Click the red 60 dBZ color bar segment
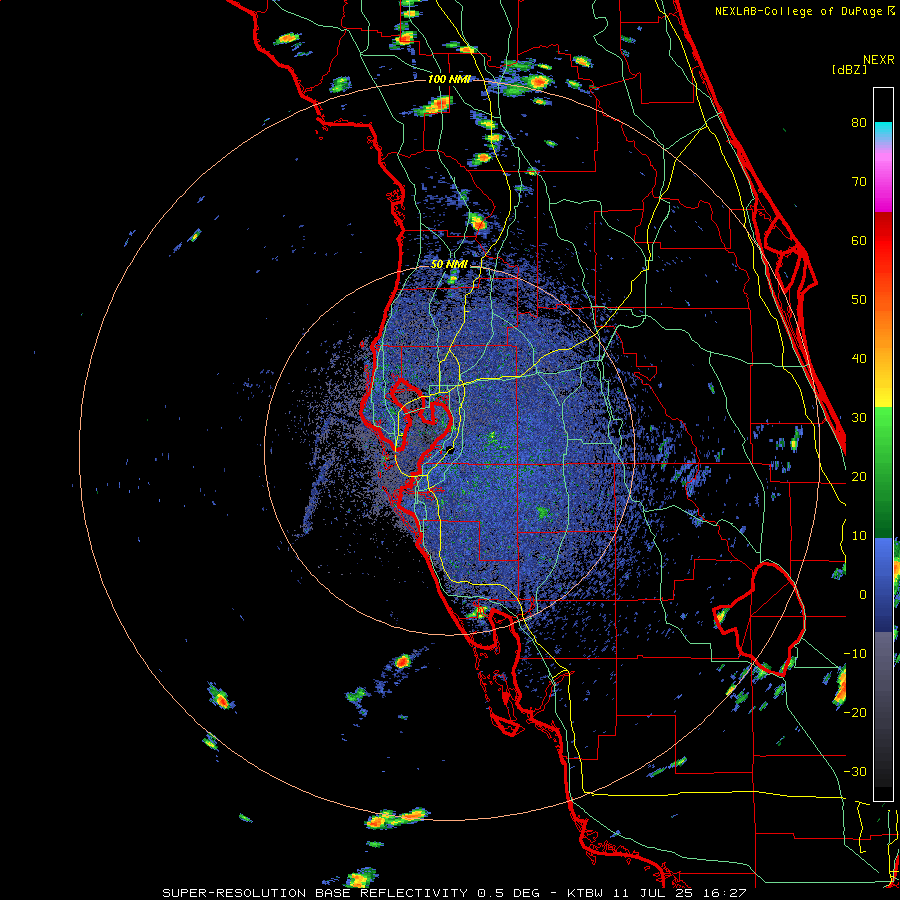Screen dimensions: 900x900 click(x=883, y=241)
